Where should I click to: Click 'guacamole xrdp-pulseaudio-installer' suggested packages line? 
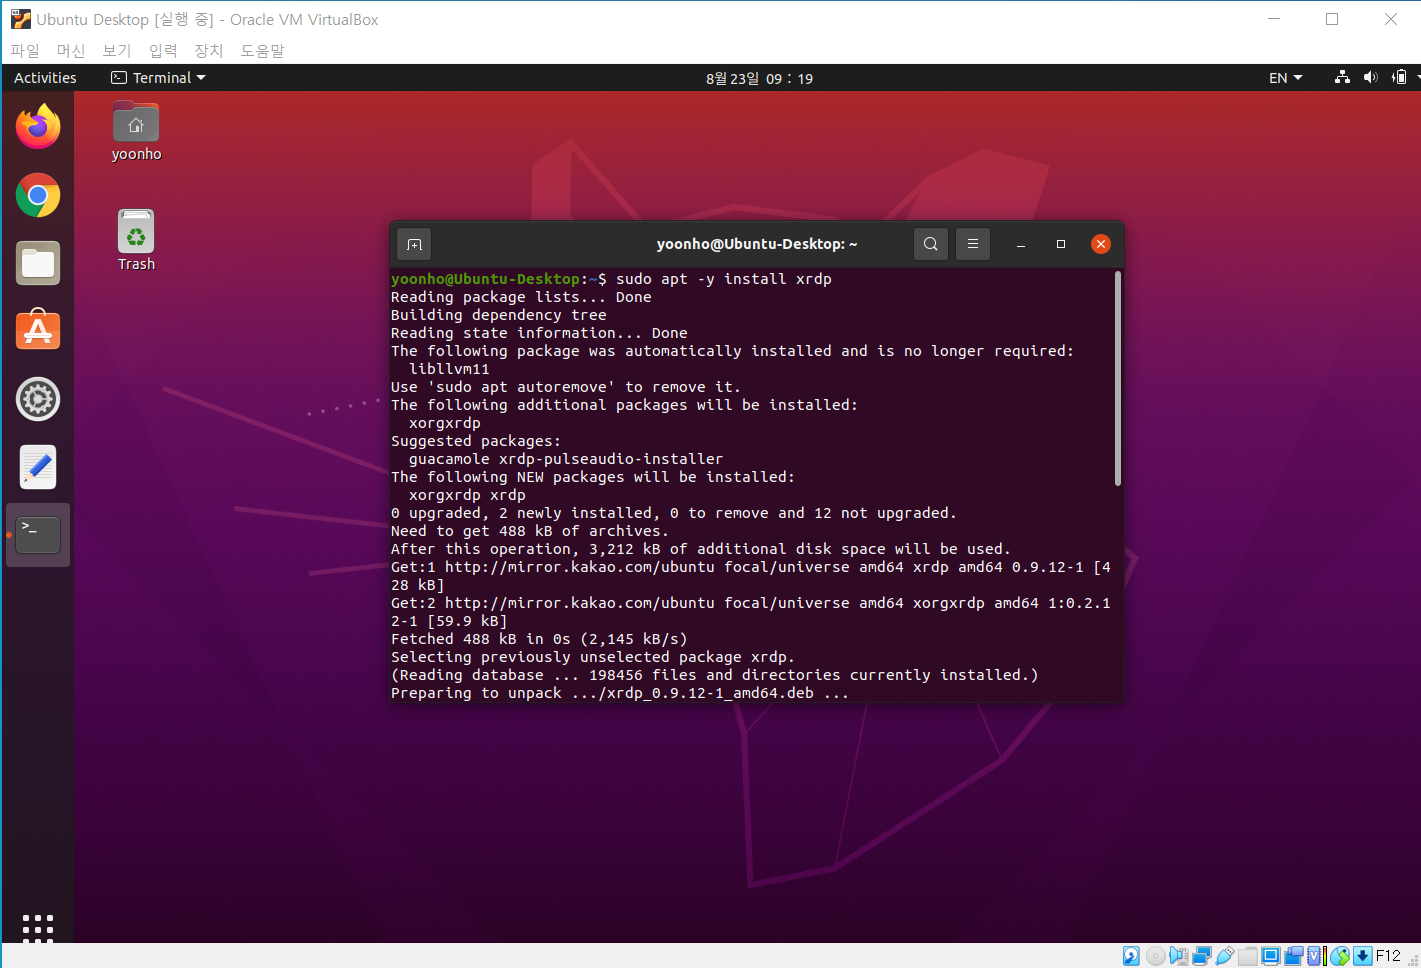[566, 459]
